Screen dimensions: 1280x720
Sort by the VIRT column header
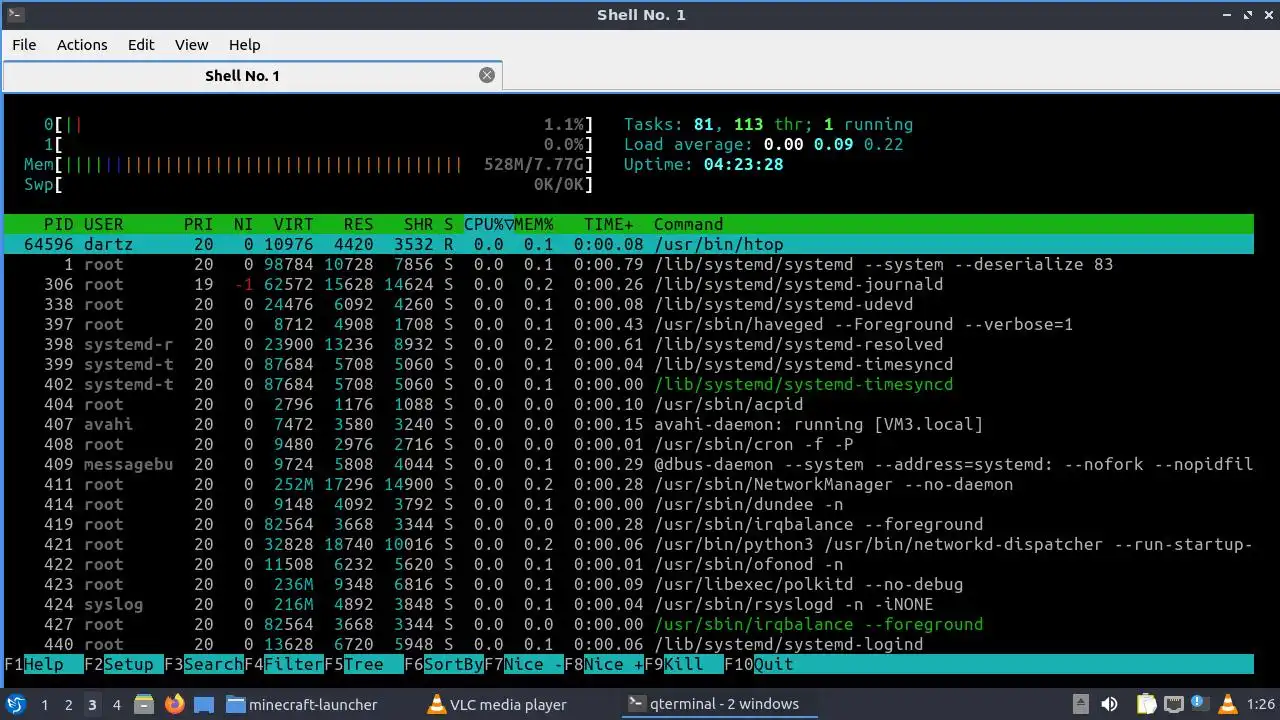[294, 224]
